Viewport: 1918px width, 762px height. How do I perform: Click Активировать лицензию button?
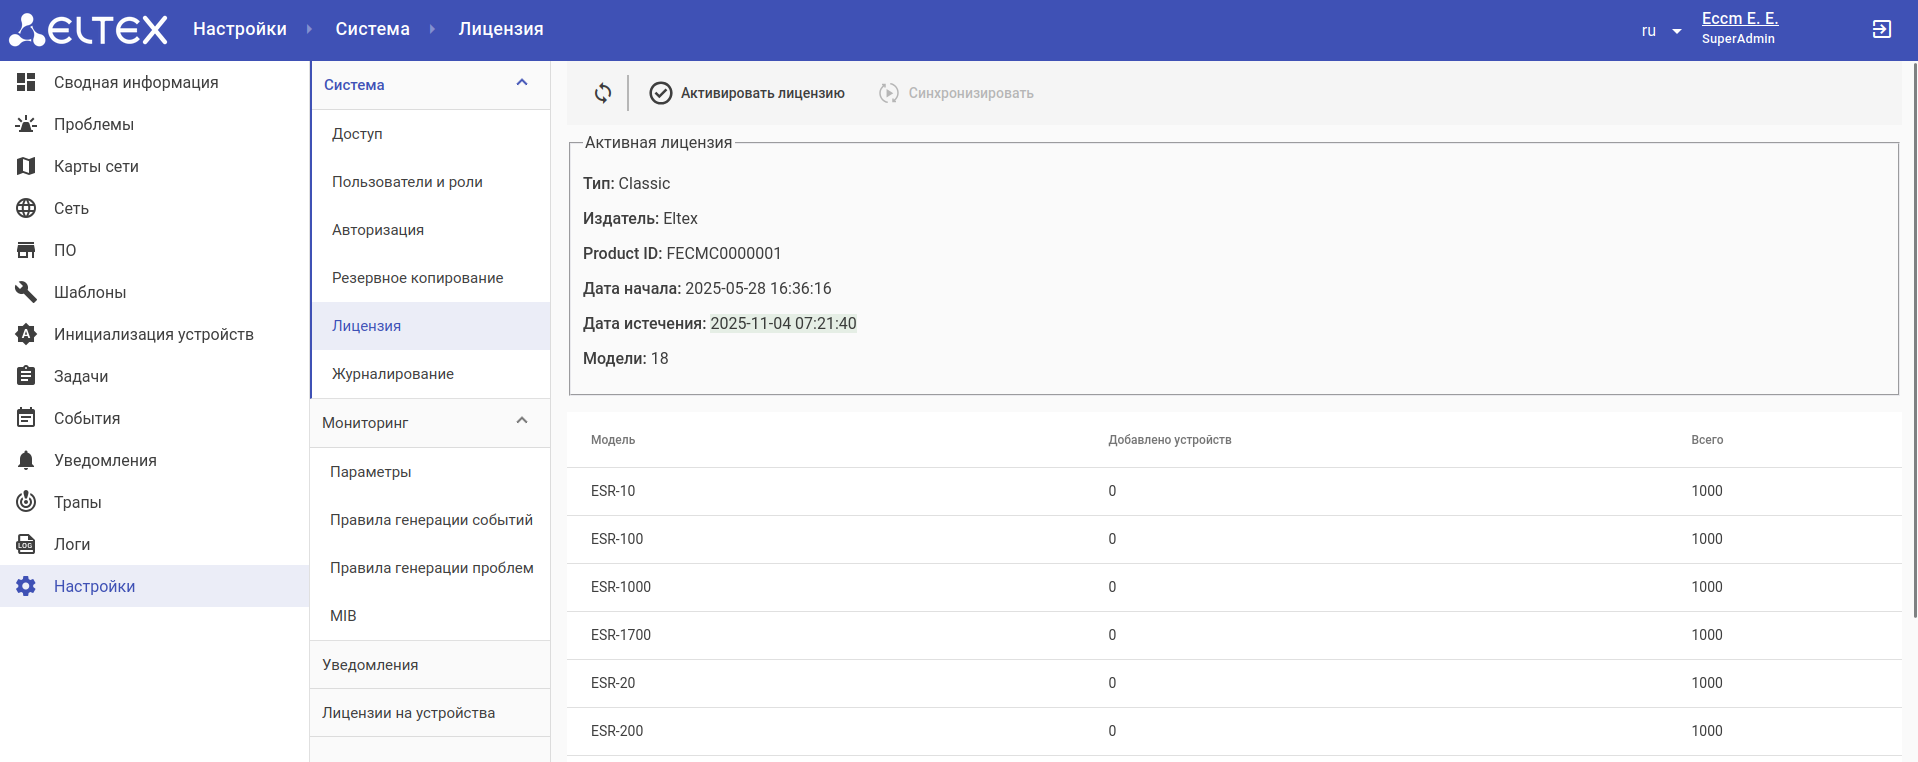click(x=747, y=93)
